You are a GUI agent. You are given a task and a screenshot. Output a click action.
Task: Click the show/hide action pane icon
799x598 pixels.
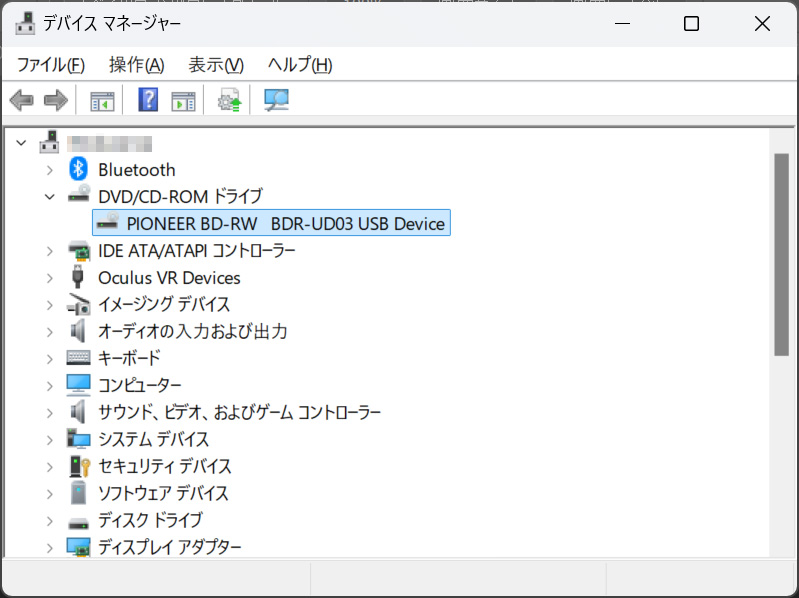[183, 100]
